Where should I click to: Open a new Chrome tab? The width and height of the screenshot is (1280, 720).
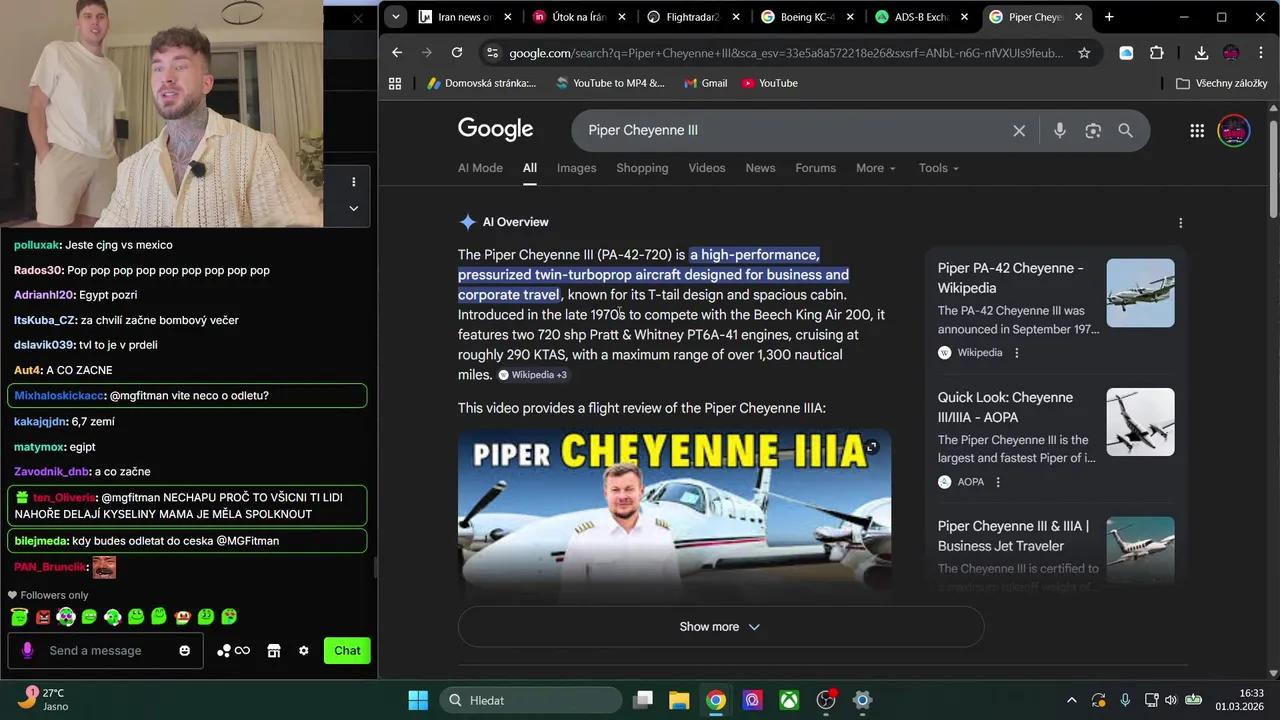[1109, 17]
